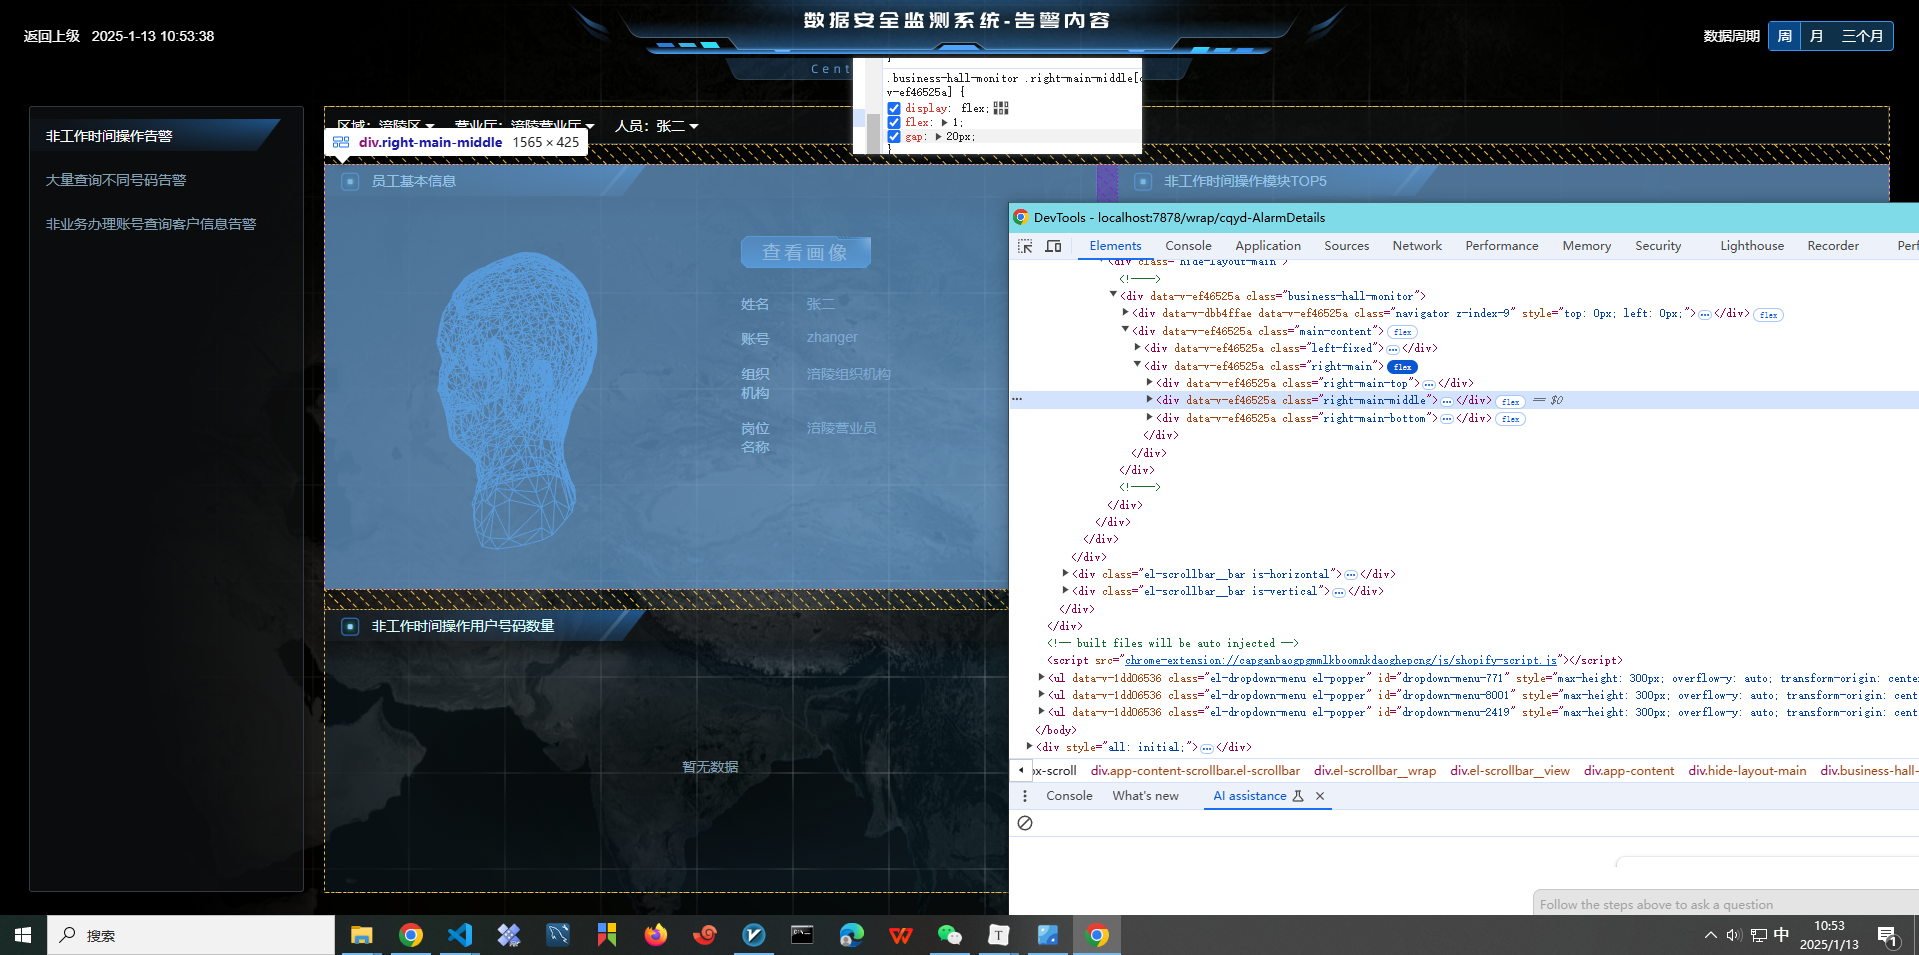This screenshot has height=955, width=1919.
Task: Open the Lighthouse tab
Action: pos(1752,246)
